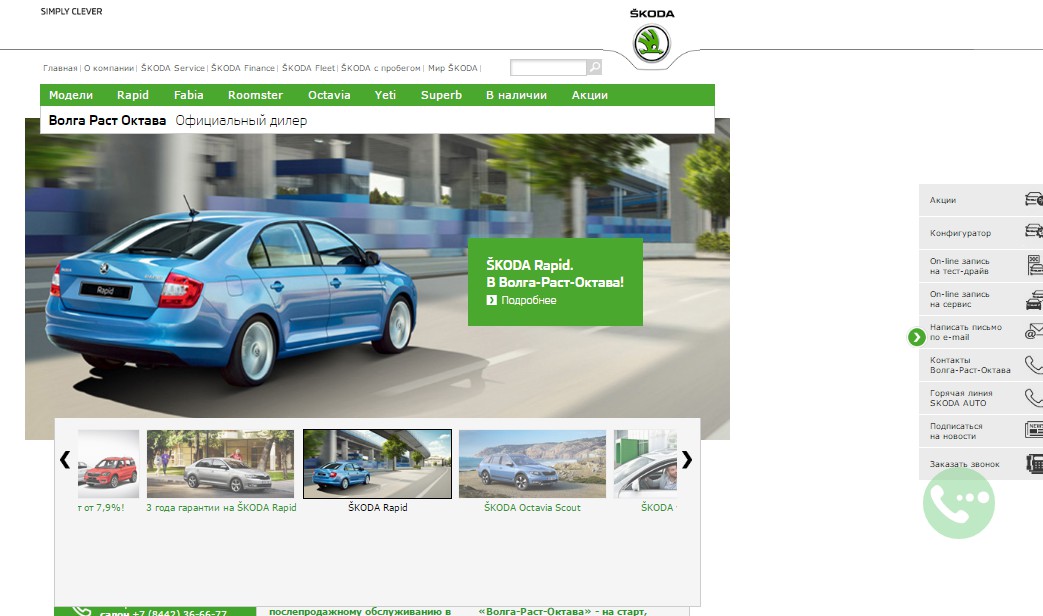The width and height of the screenshot is (1043, 616).
Task: Click the SIMPLY CLEVER slogan text
Action: pyautogui.click(x=71, y=11)
